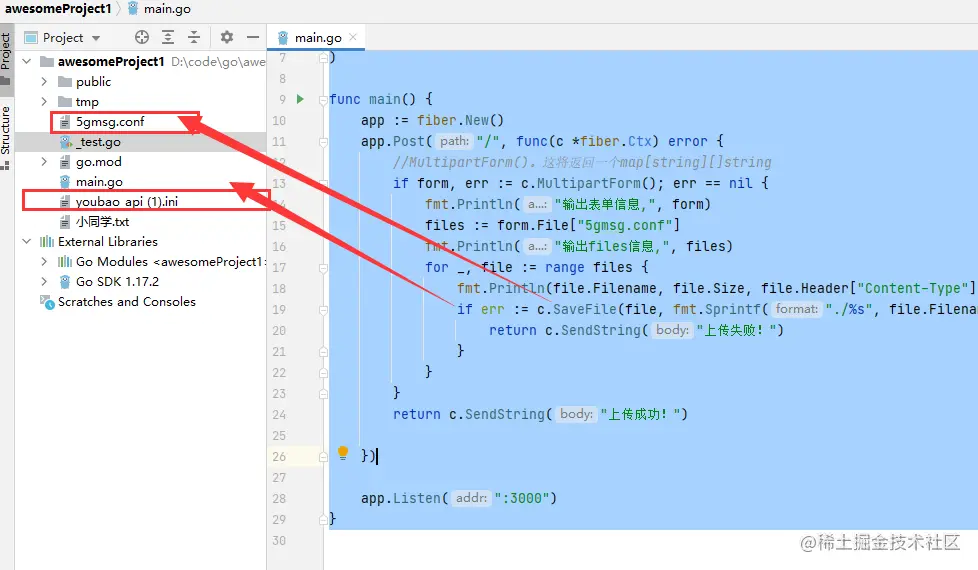978x570 pixels.
Task: Expand the Go SDK 1.17.2 node
Action: [44, 282]
